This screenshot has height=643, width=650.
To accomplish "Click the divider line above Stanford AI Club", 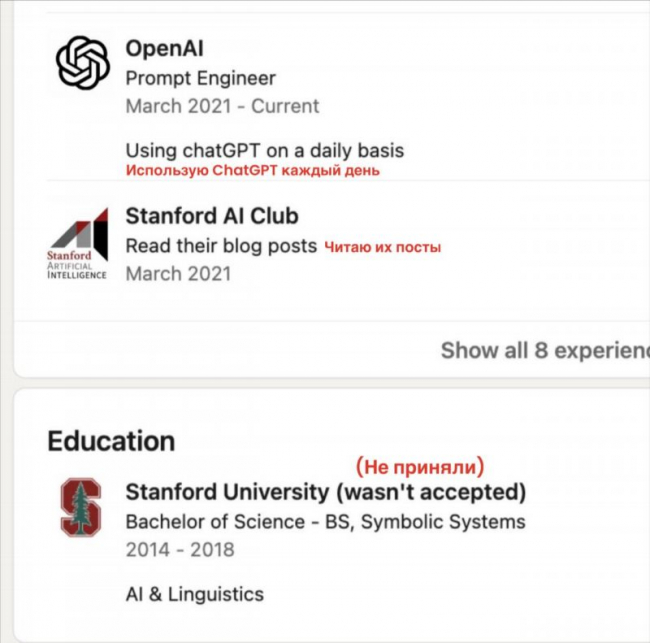I will pyautogui.click(x=348, y=181).
